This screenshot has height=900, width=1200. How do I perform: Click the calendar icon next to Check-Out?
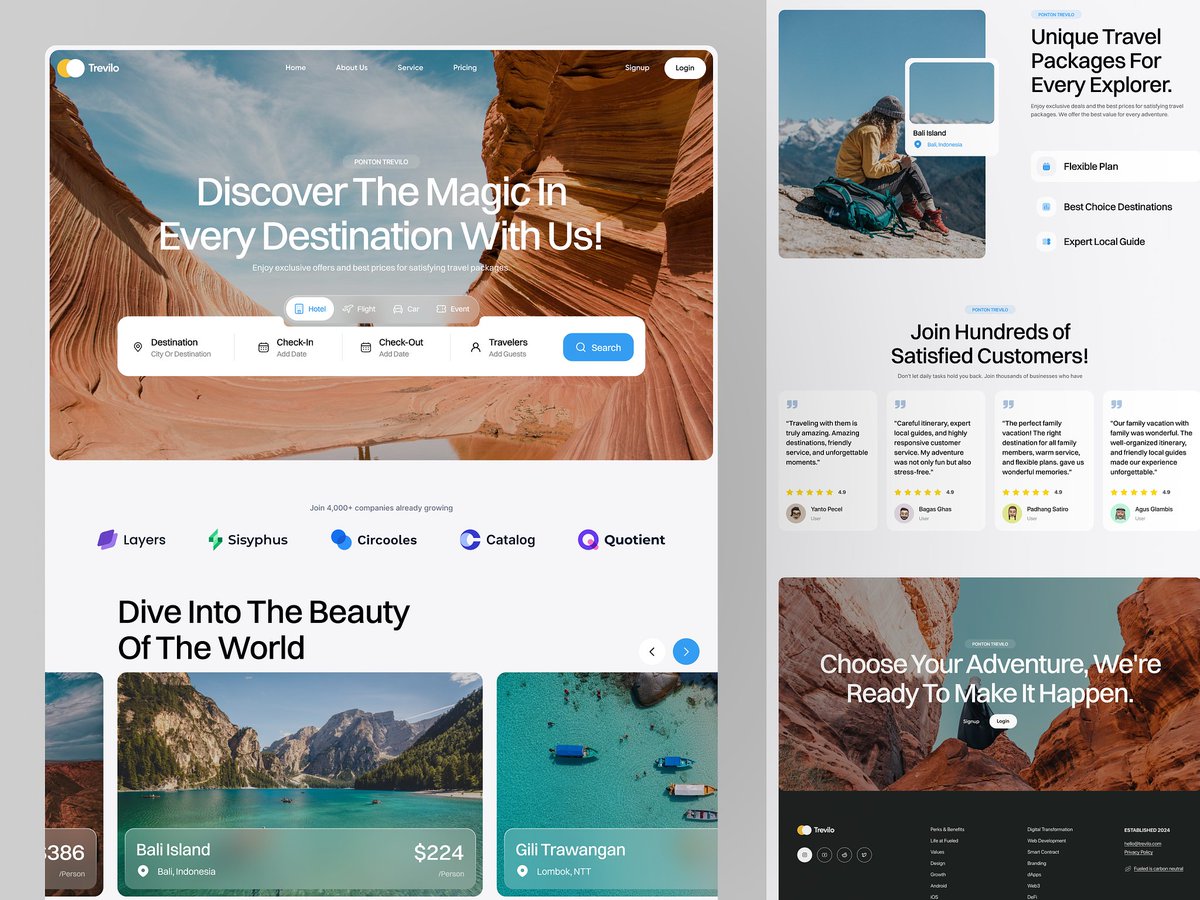point(366,347)
